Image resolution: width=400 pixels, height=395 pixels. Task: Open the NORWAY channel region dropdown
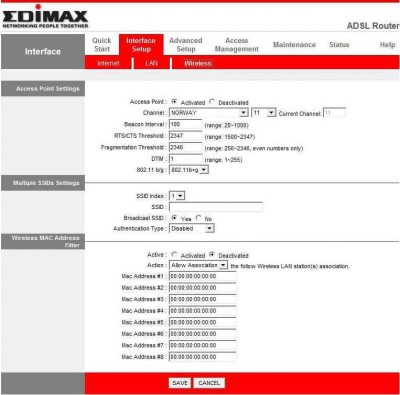[x=209, y=113]
